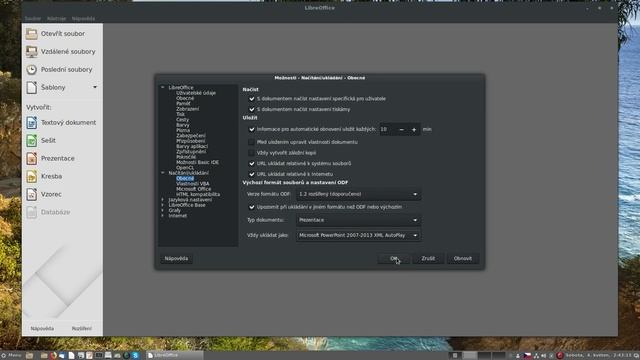This screenshot has width=640, height=360.
Task: Expand the Jazyková nastavení tree node
Action: pyautogui.click(x=163, y=200)
